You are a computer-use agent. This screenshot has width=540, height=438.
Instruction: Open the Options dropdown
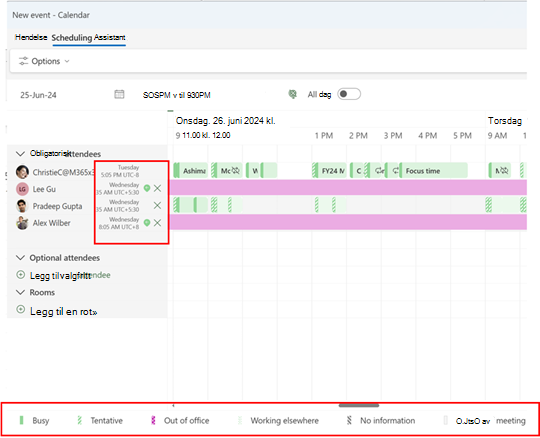[x=44, y=61]
